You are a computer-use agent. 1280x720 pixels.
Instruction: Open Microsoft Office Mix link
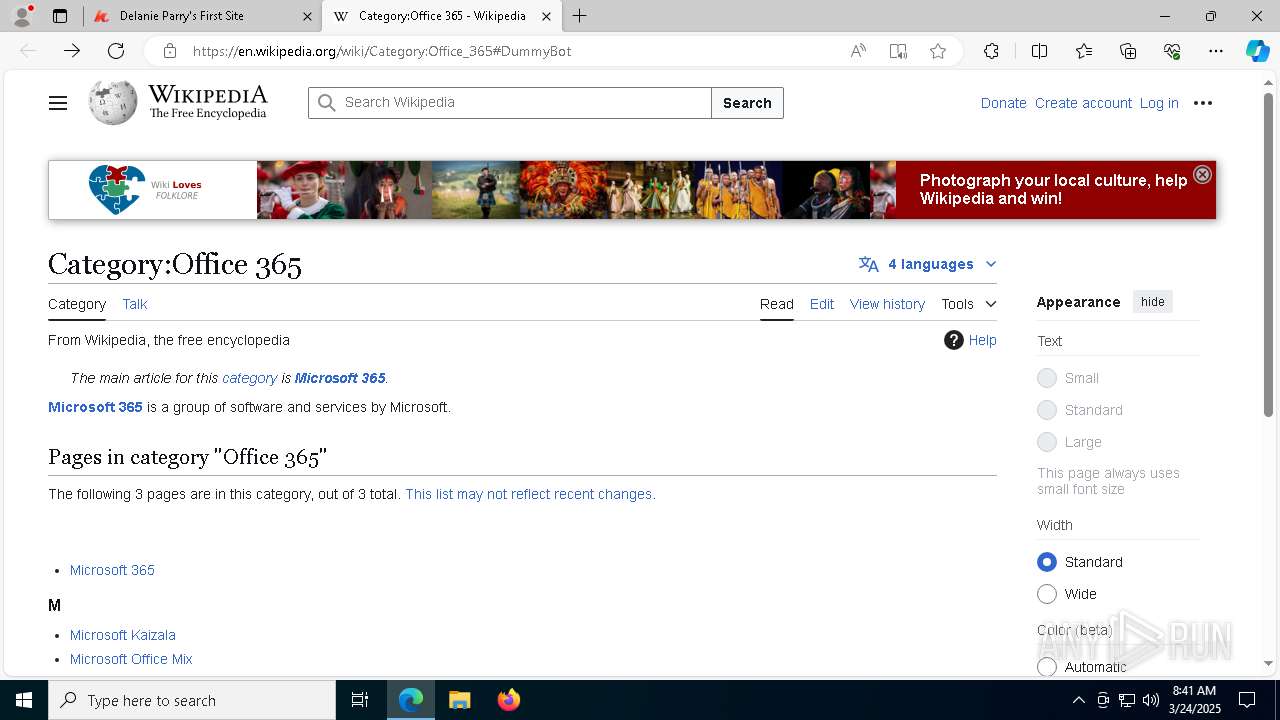pos(131,659)
